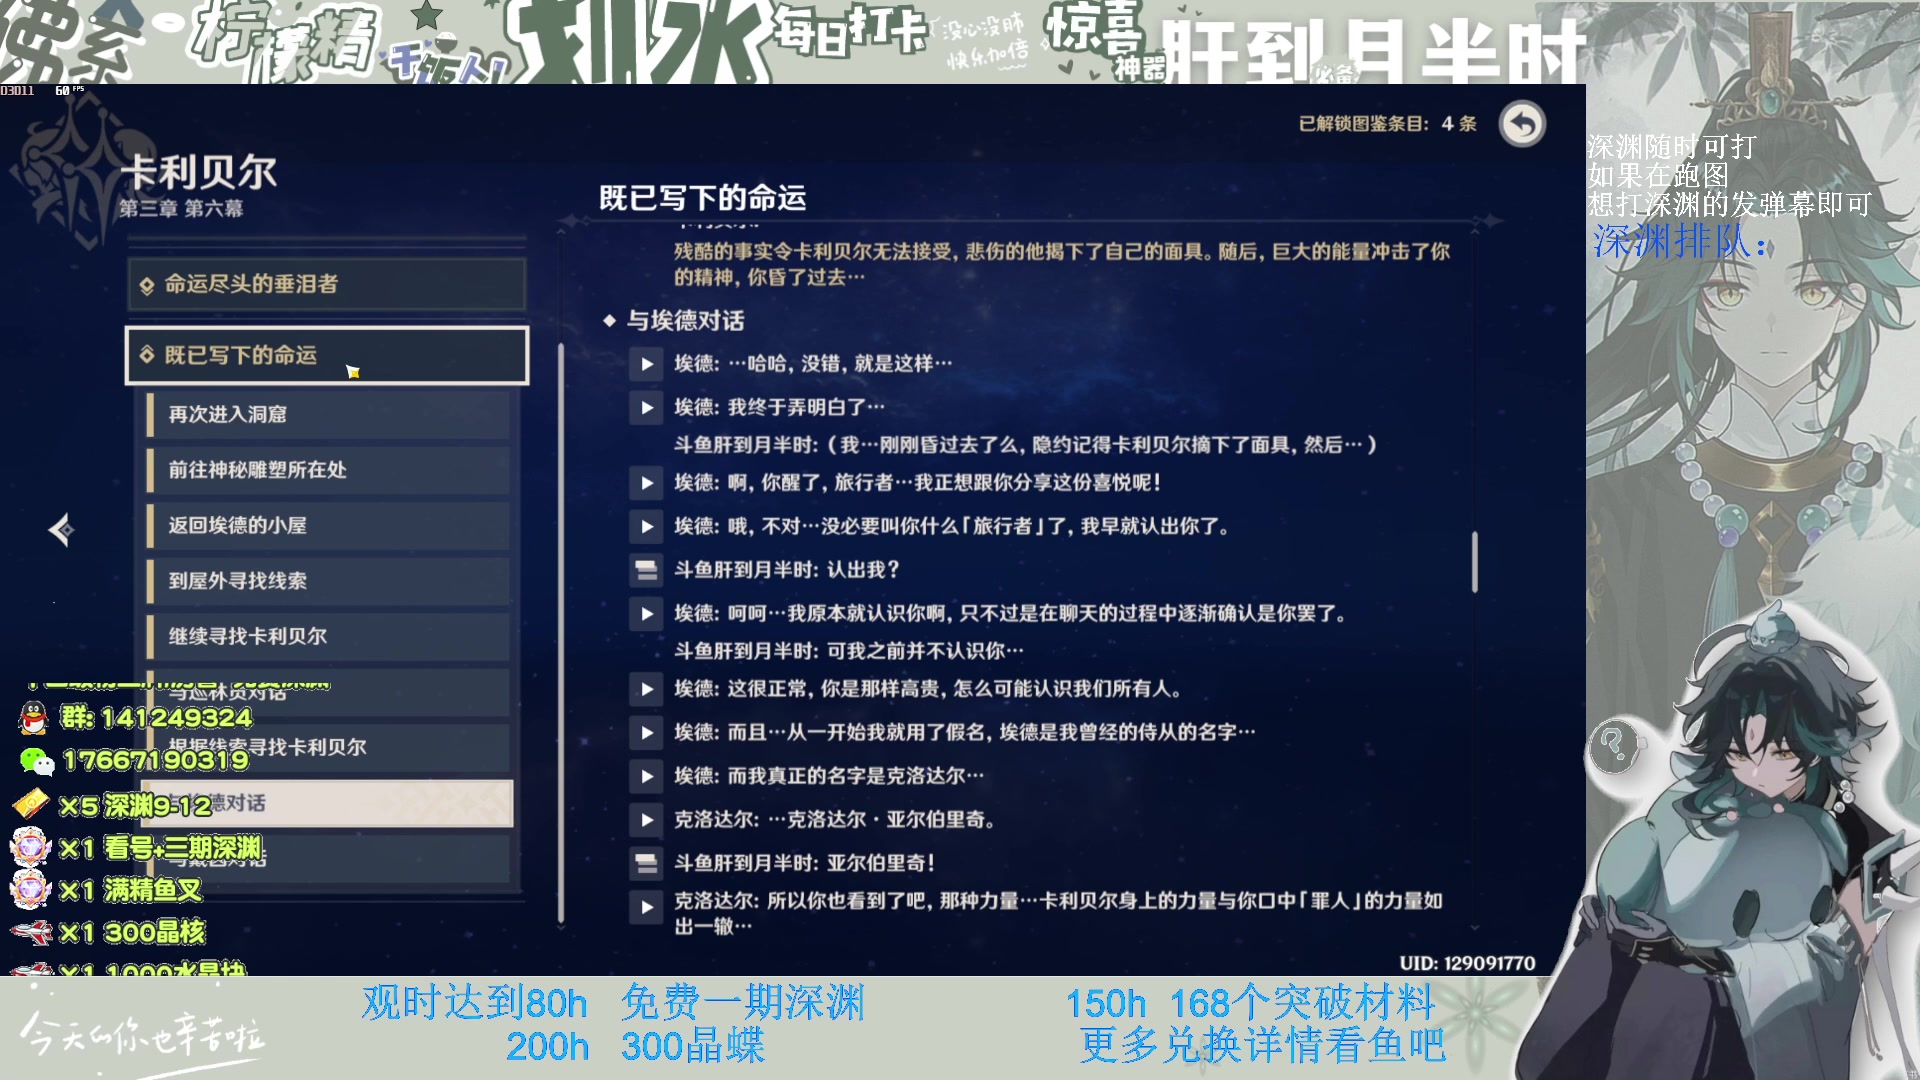Image resolution: width=1920 pixels, height=1080 pixels.
Task: Click the return arrow button near the unlocked-entries counter
Action: (1522, 125)
